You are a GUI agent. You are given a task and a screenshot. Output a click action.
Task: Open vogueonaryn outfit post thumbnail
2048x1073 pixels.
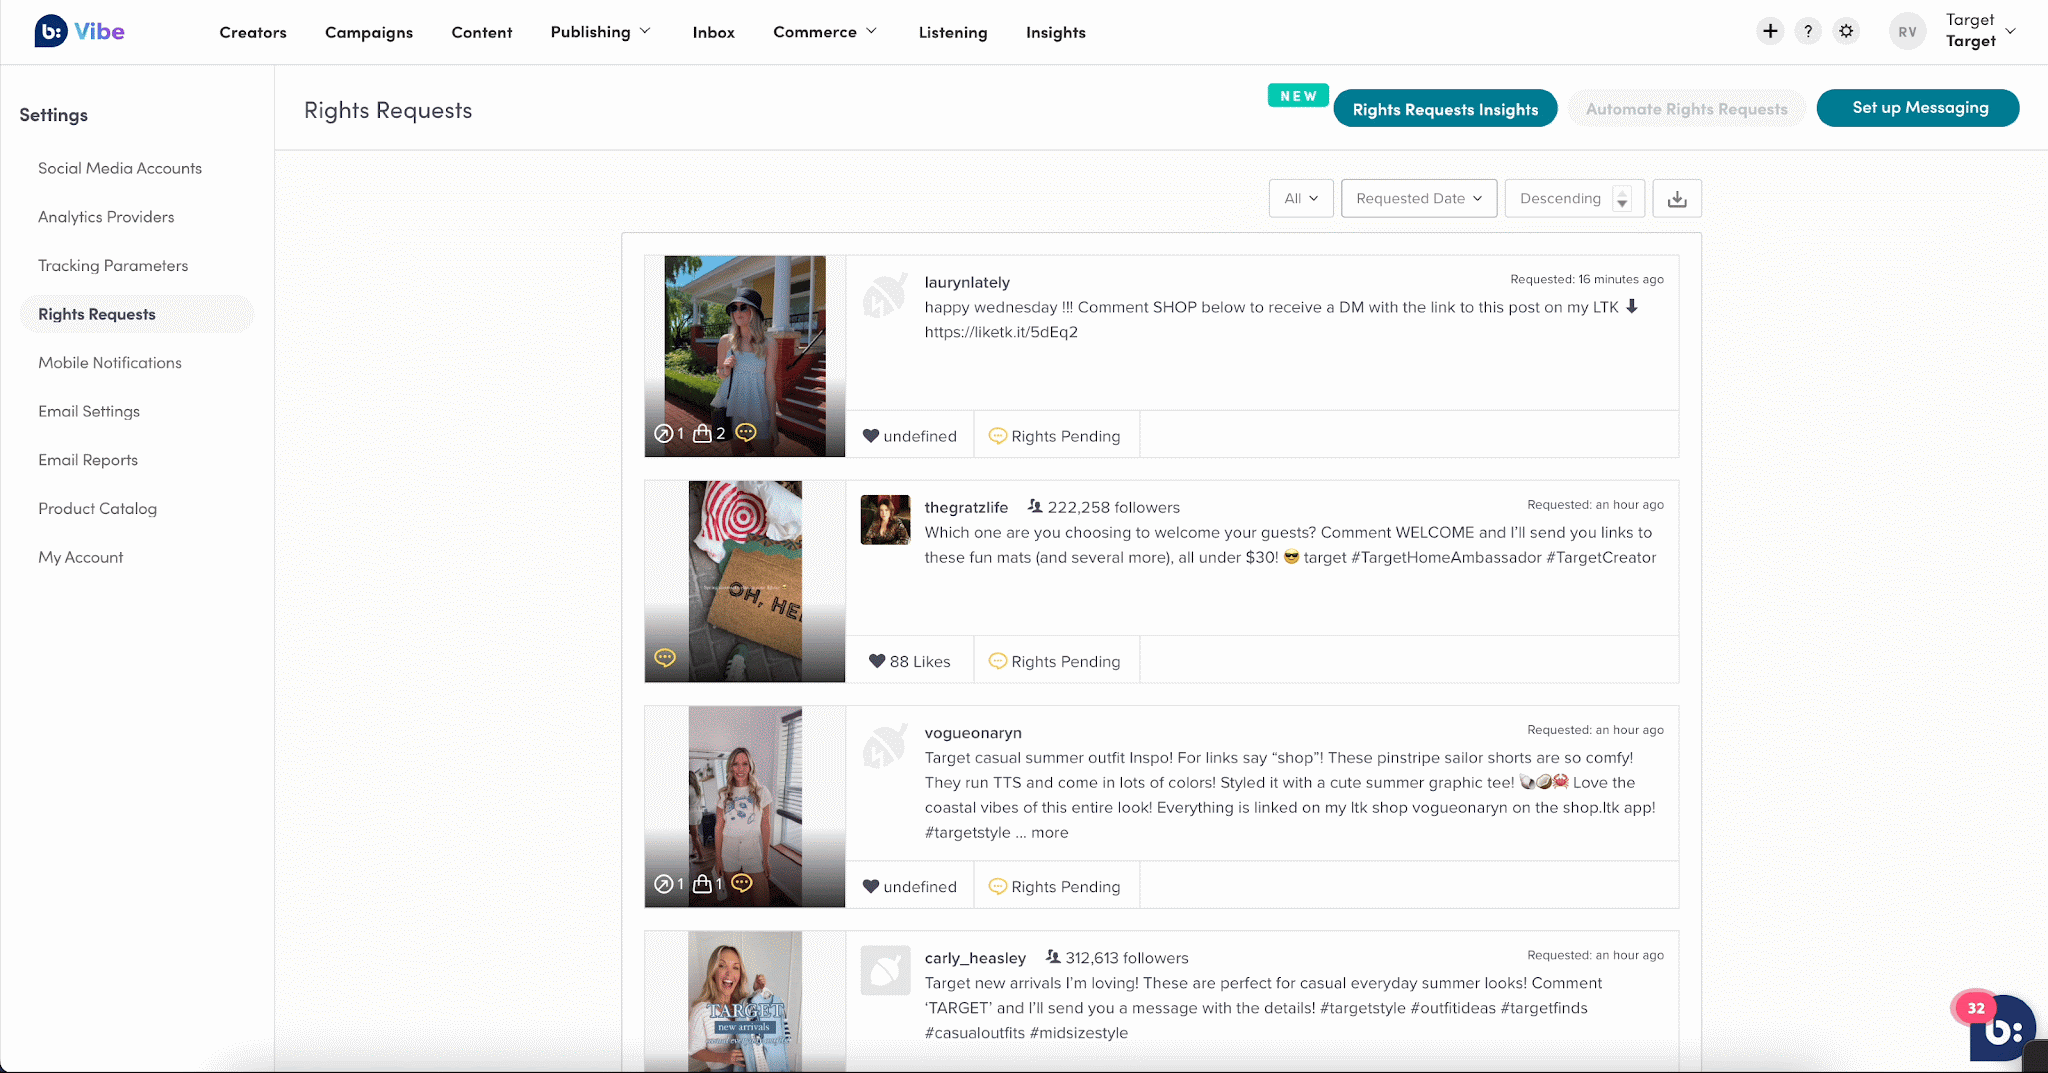pos(745,807)
